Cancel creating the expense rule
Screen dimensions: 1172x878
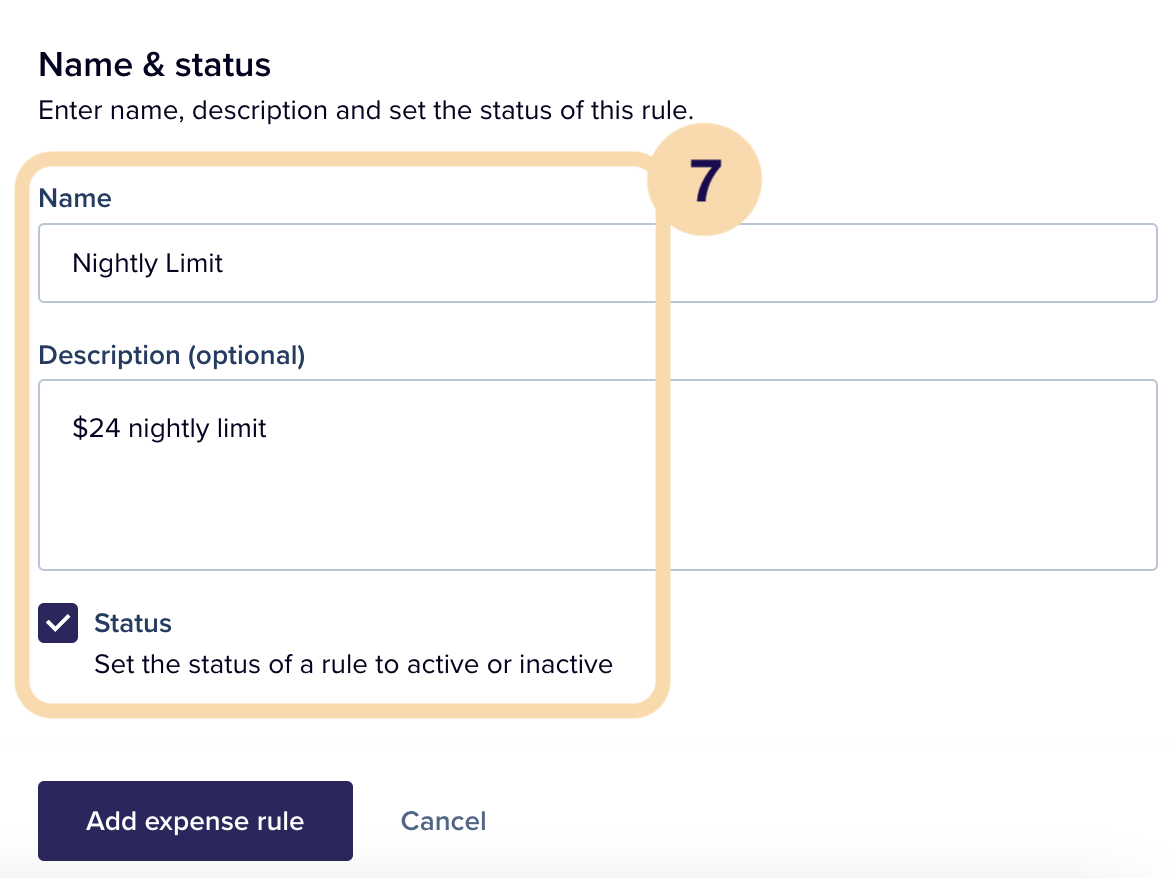click(443, 821)
